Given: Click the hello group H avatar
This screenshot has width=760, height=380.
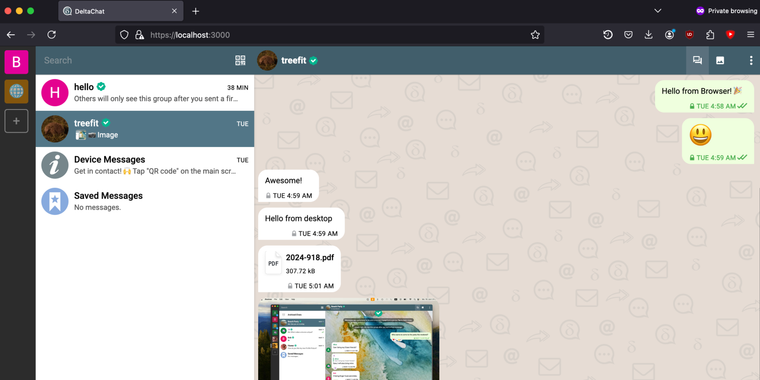Looking at the screenshot, I should (55, 93).
